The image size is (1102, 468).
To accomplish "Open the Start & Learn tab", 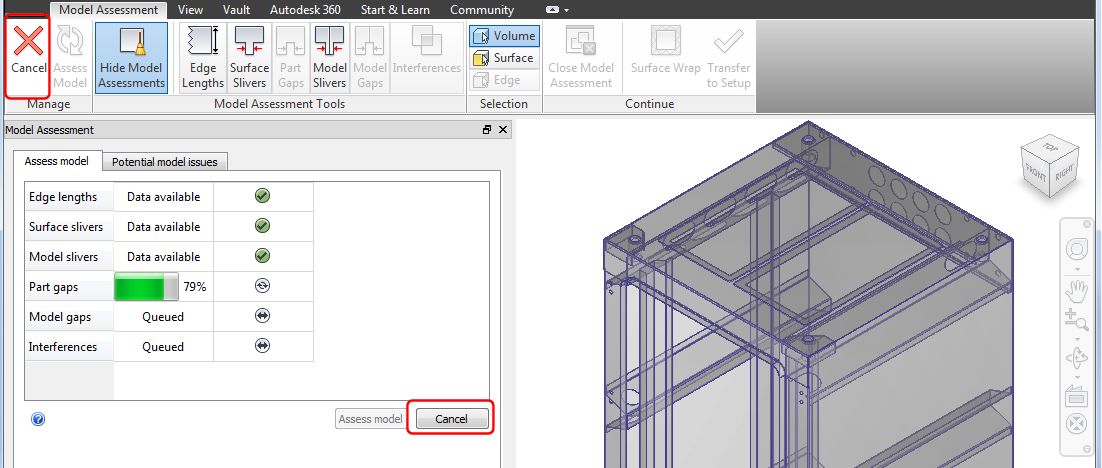I will 395,10.
